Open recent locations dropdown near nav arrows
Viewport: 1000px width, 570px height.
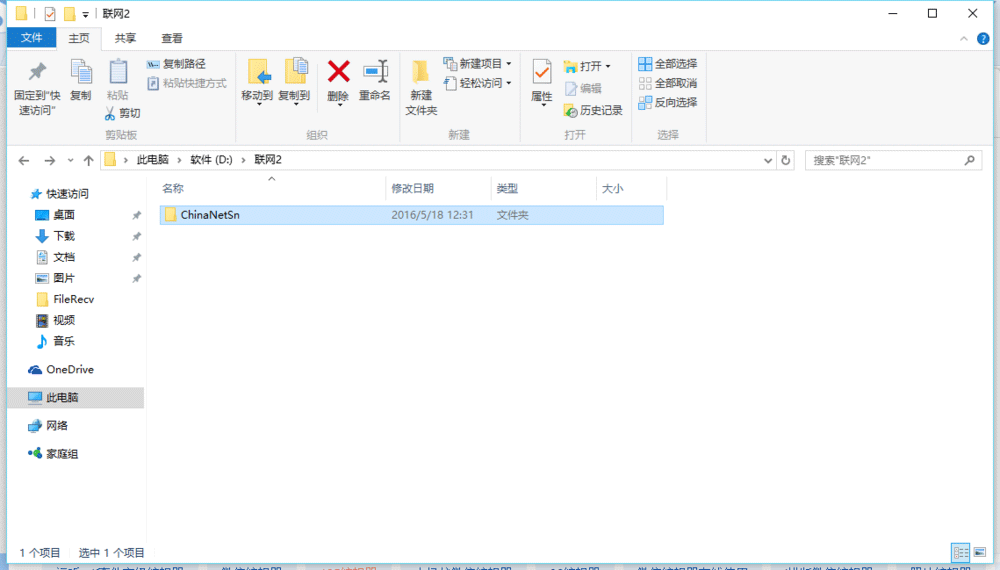point(70,161)
